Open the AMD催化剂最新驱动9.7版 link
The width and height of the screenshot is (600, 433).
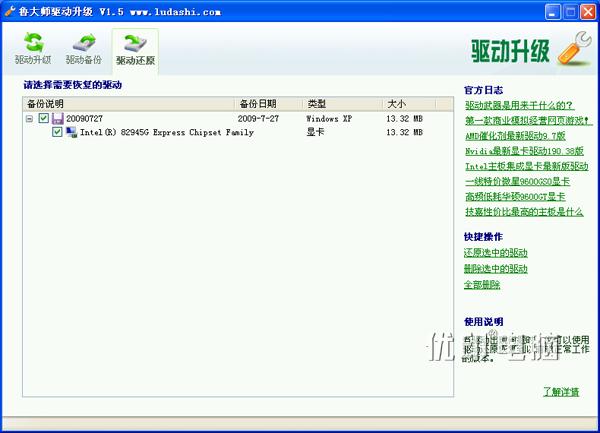coord(515,136)
